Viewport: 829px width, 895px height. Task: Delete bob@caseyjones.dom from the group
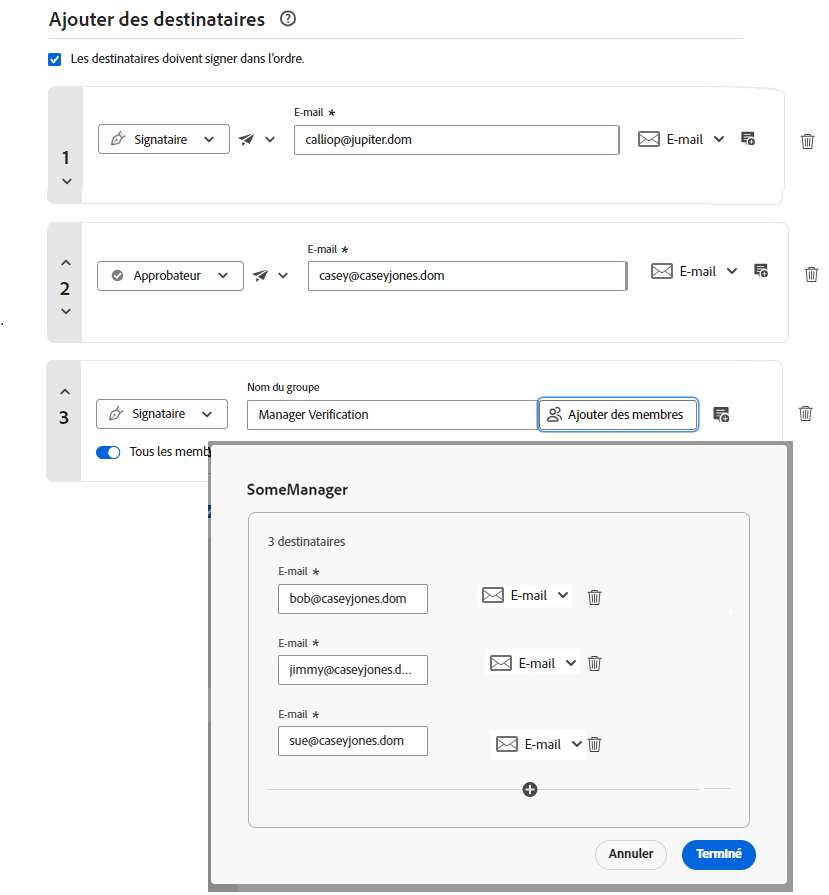pyautogui.click(x=594, y=597)
